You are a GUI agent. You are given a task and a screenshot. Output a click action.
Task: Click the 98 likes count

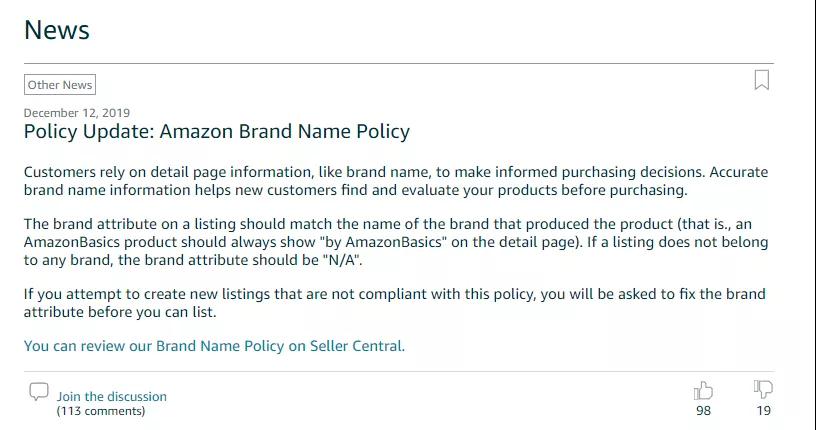point(704,411)
